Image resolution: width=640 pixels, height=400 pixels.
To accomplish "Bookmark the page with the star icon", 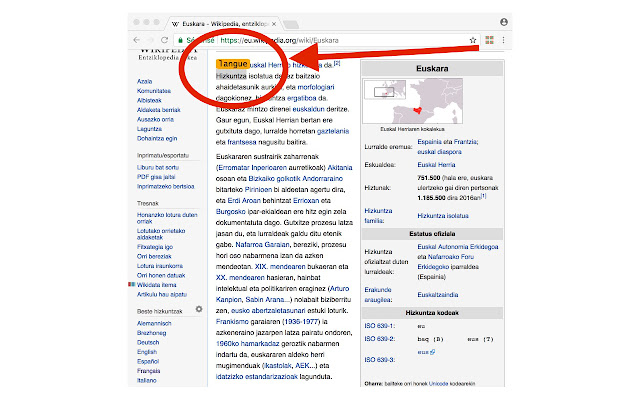I will 473,40.
